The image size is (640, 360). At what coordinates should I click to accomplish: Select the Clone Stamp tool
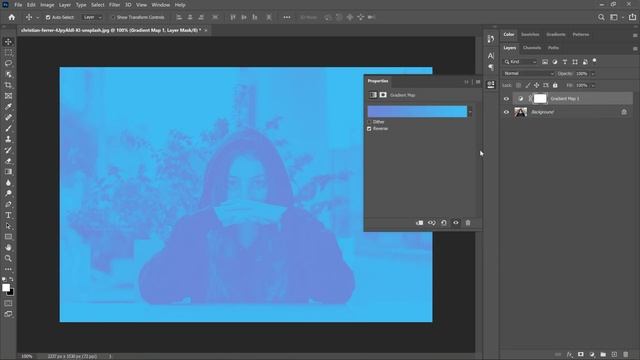[x=8, y=139]
